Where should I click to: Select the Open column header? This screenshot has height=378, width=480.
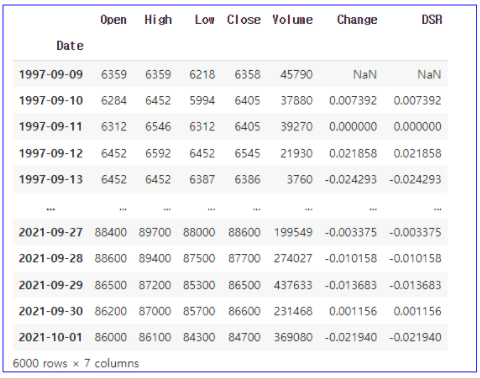[113, 20]
